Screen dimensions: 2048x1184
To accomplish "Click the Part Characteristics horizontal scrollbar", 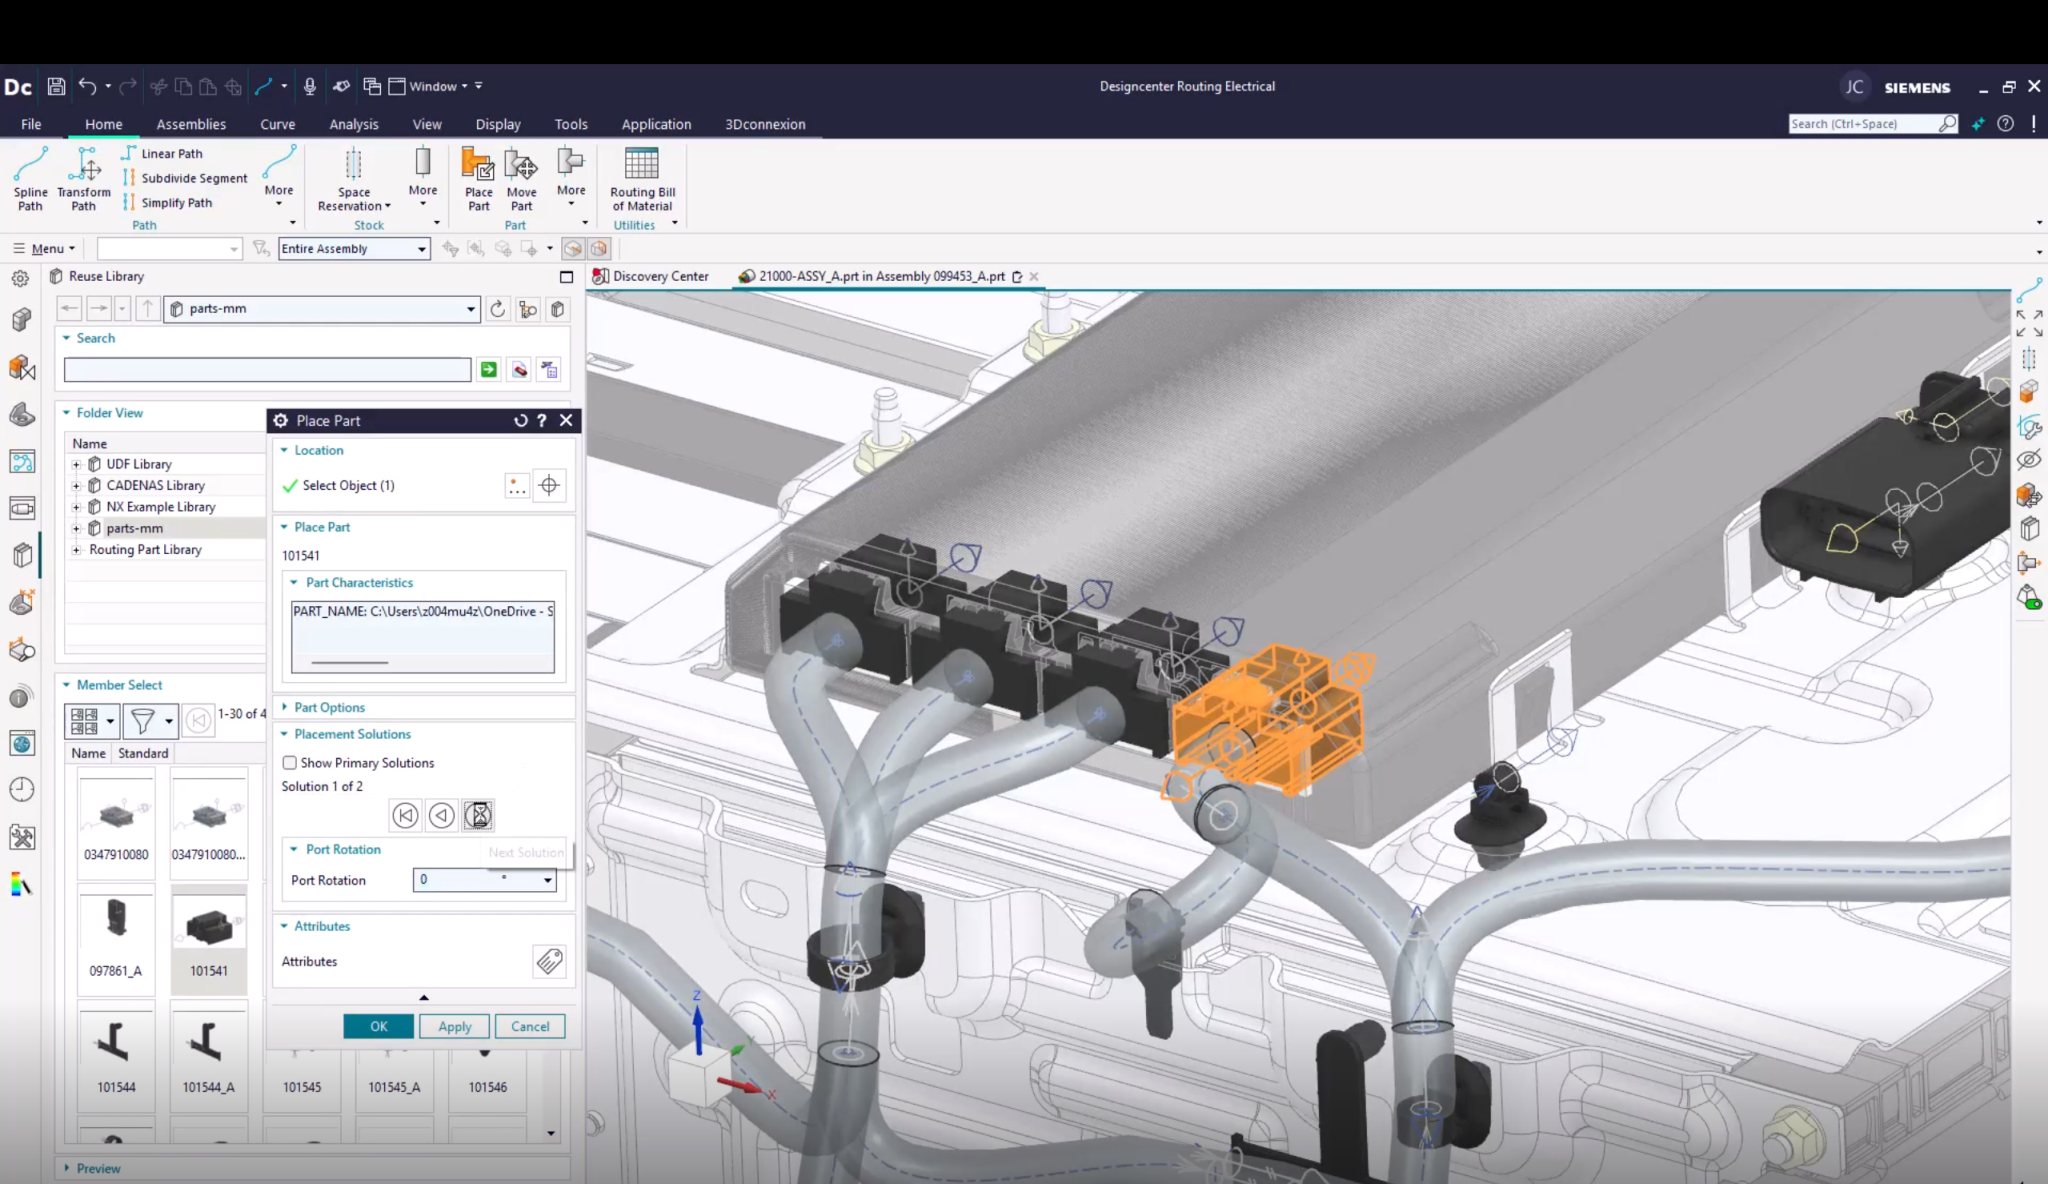I will coord(350,662).
